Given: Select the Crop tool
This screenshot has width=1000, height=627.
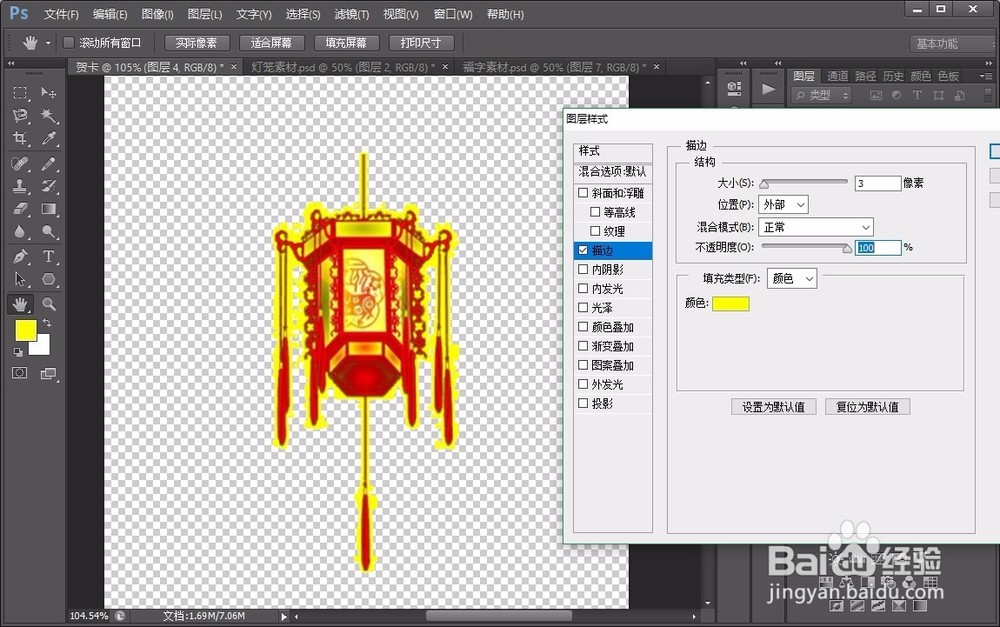Looking at the screenshot, I should 20,138.
